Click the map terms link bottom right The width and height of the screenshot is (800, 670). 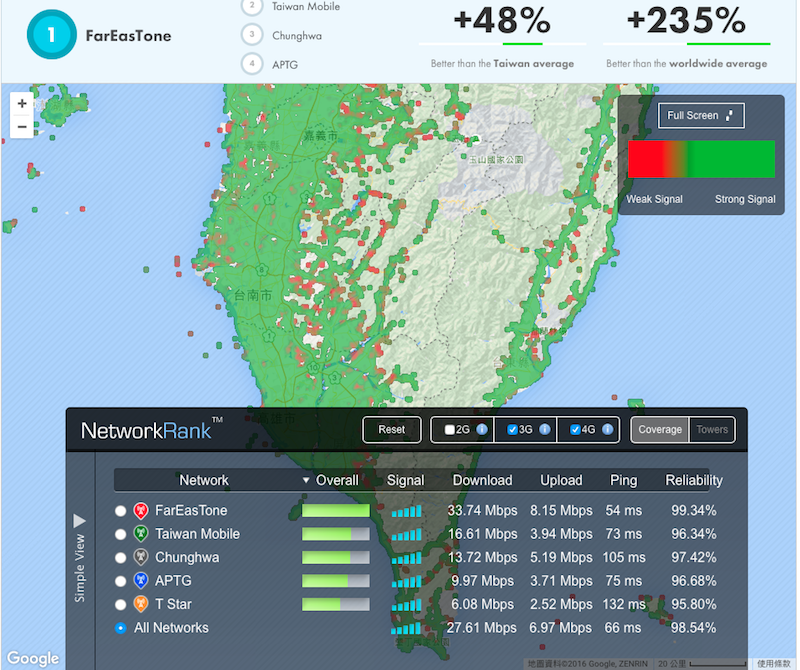coord(773,663)
